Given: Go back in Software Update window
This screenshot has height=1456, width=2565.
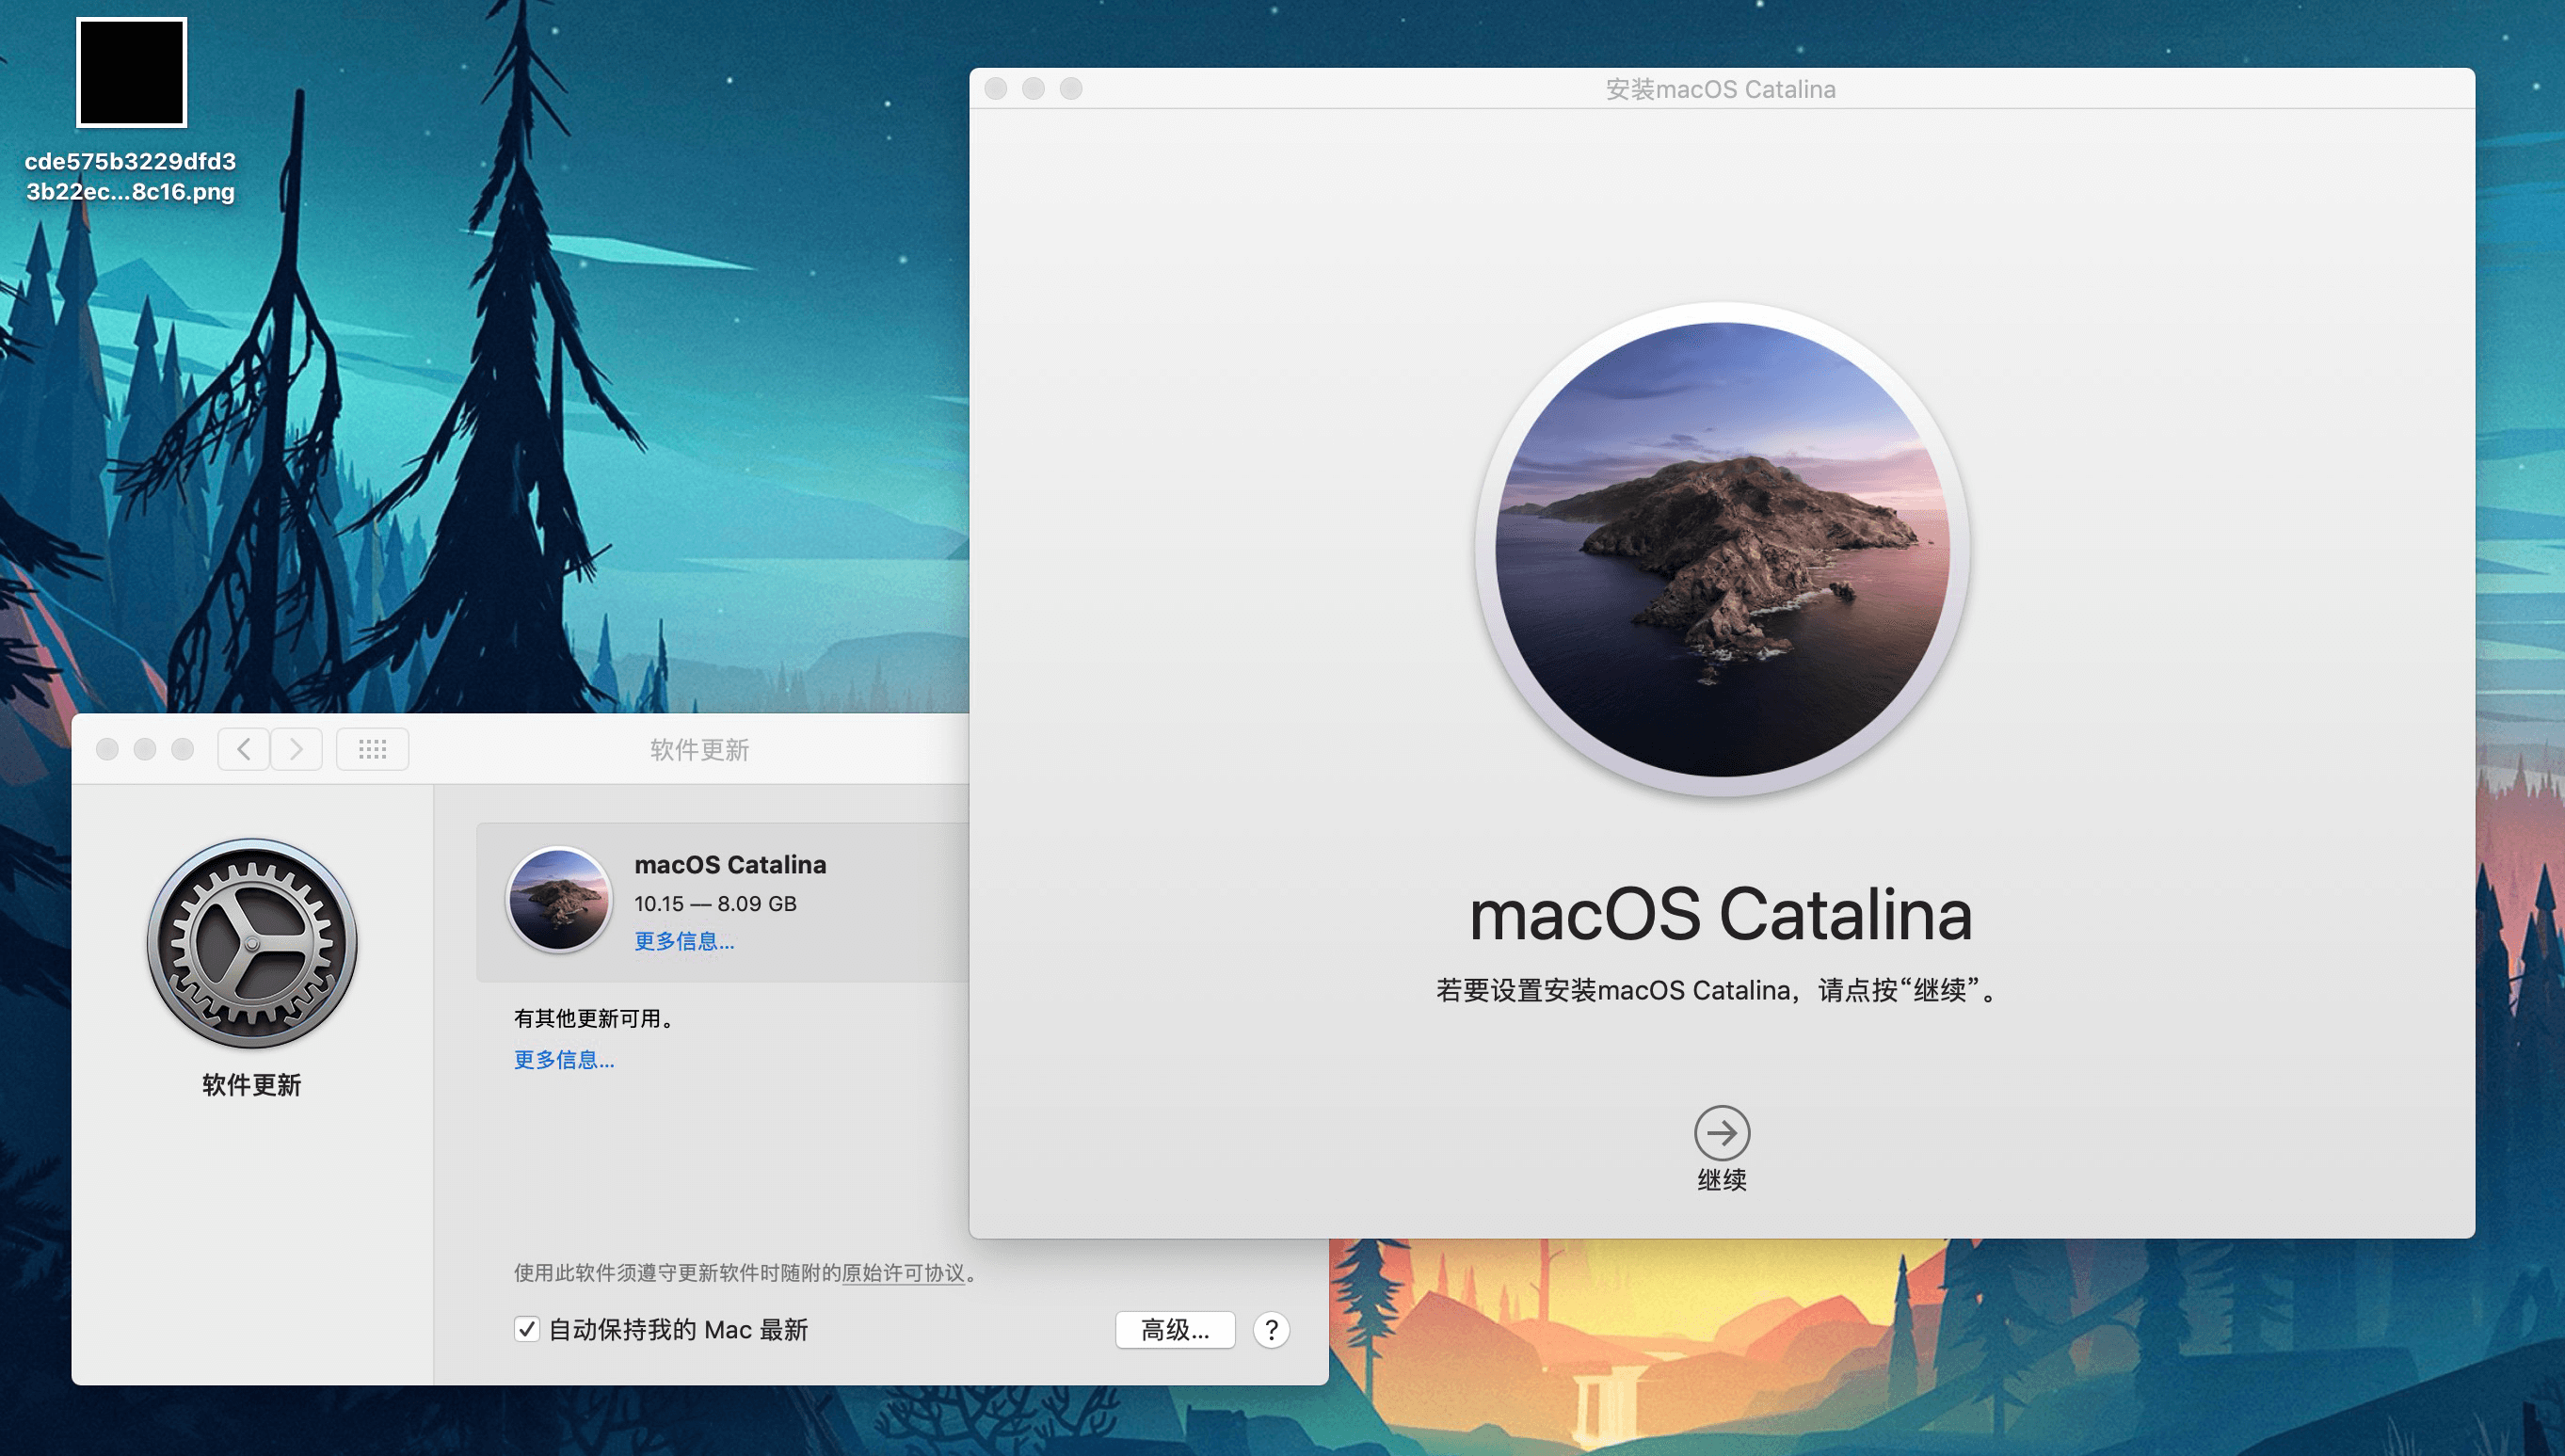Looking at the screenshot, I should [243, 749].
